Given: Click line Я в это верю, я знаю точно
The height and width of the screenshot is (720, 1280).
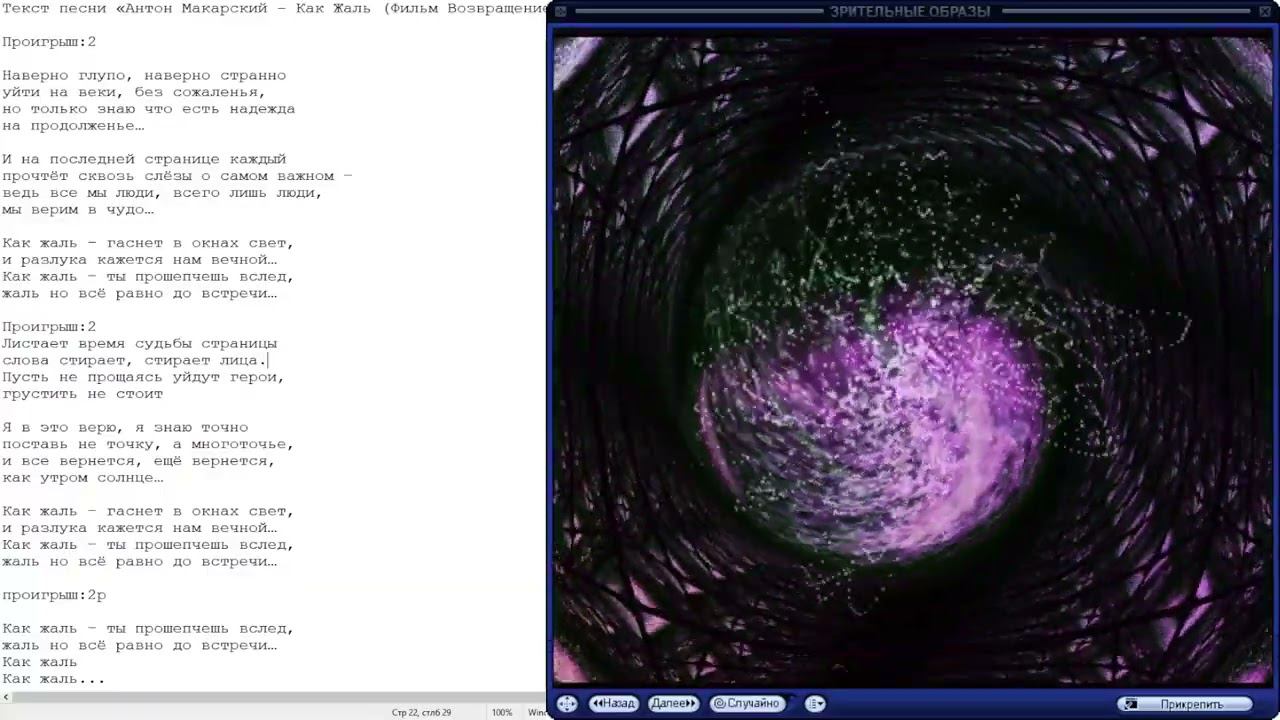Looking at the screenshot, I should point(125,427).
